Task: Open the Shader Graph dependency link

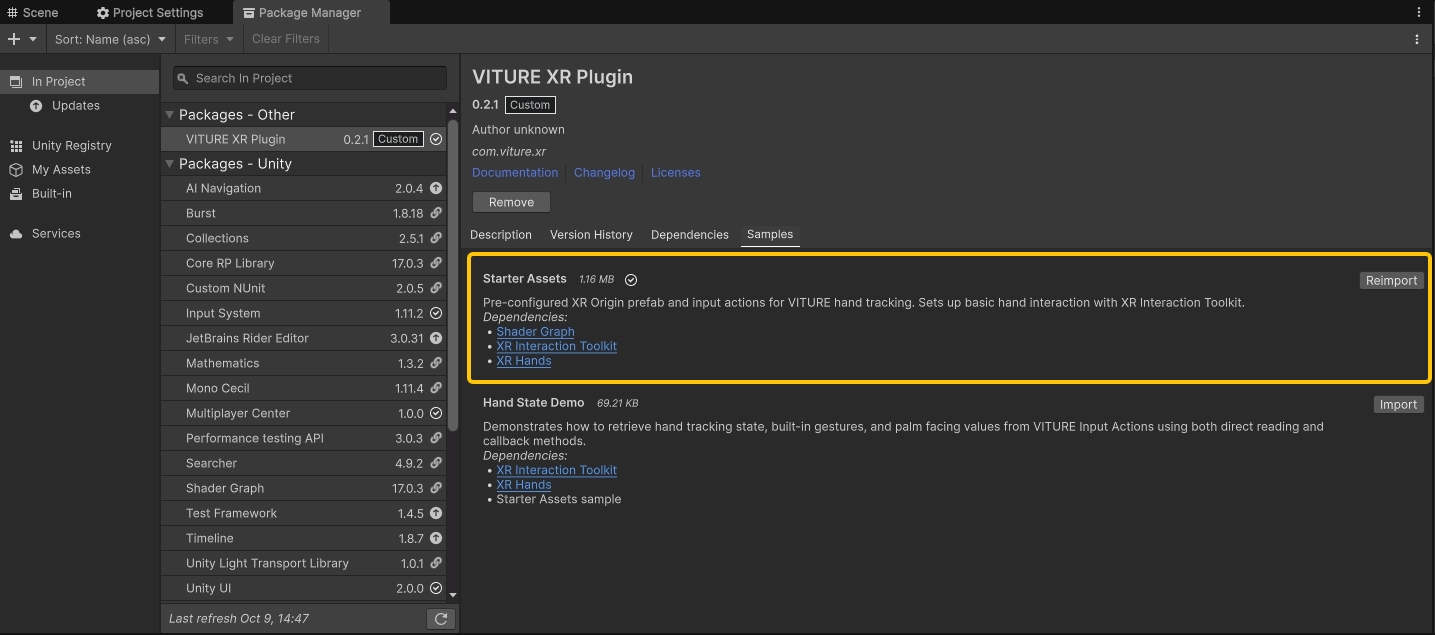Action: [x=535, y=332]
